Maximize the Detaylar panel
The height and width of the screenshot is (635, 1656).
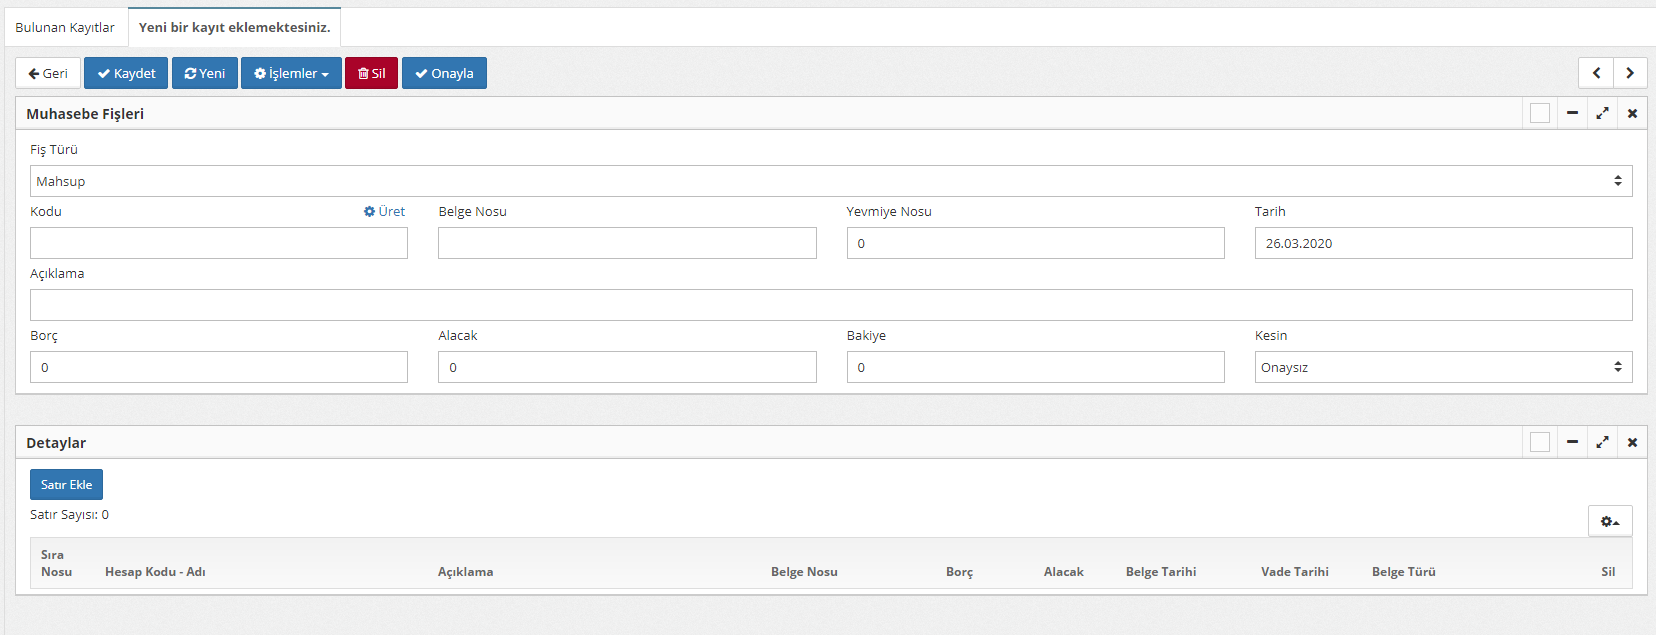click(1602, 442)
